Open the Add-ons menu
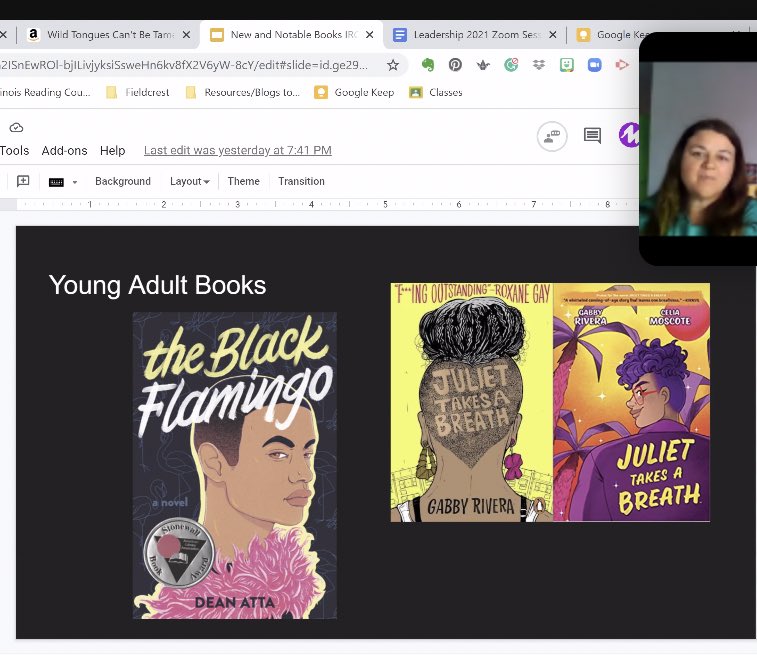The width and height of the screenshot is (757, 655). 64,151
